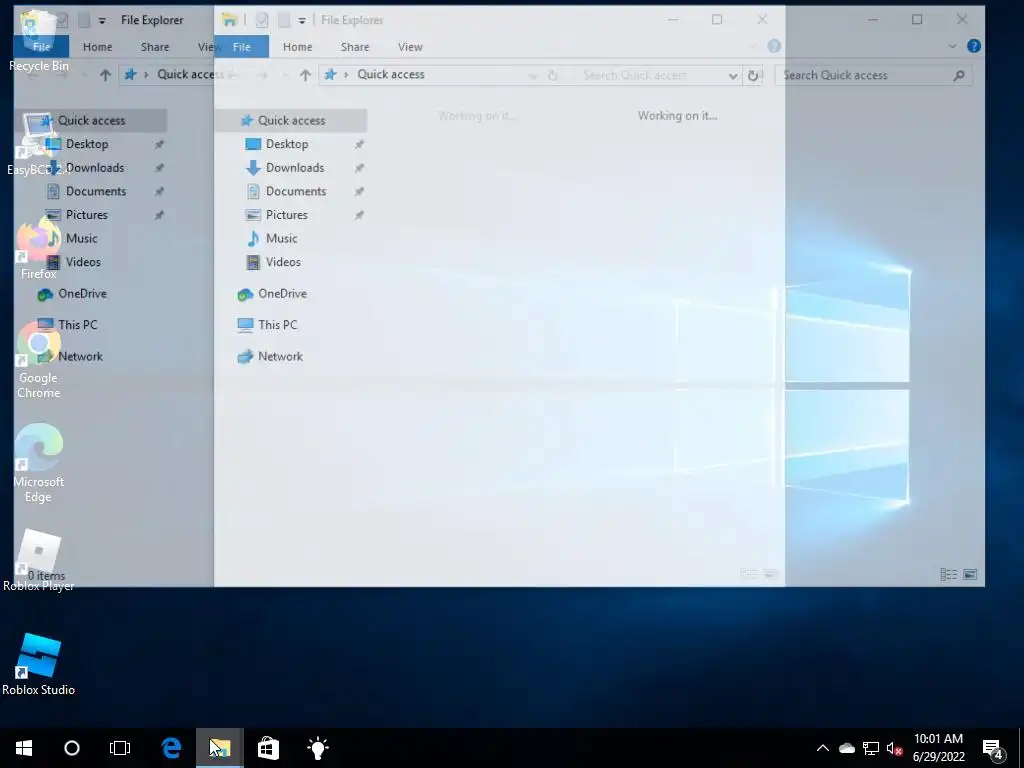Image resolution: width=1024 pixels, height=768 pixels.
Task: Open network status tray icon
Action: pyautogui.click(x=871, y=748)
